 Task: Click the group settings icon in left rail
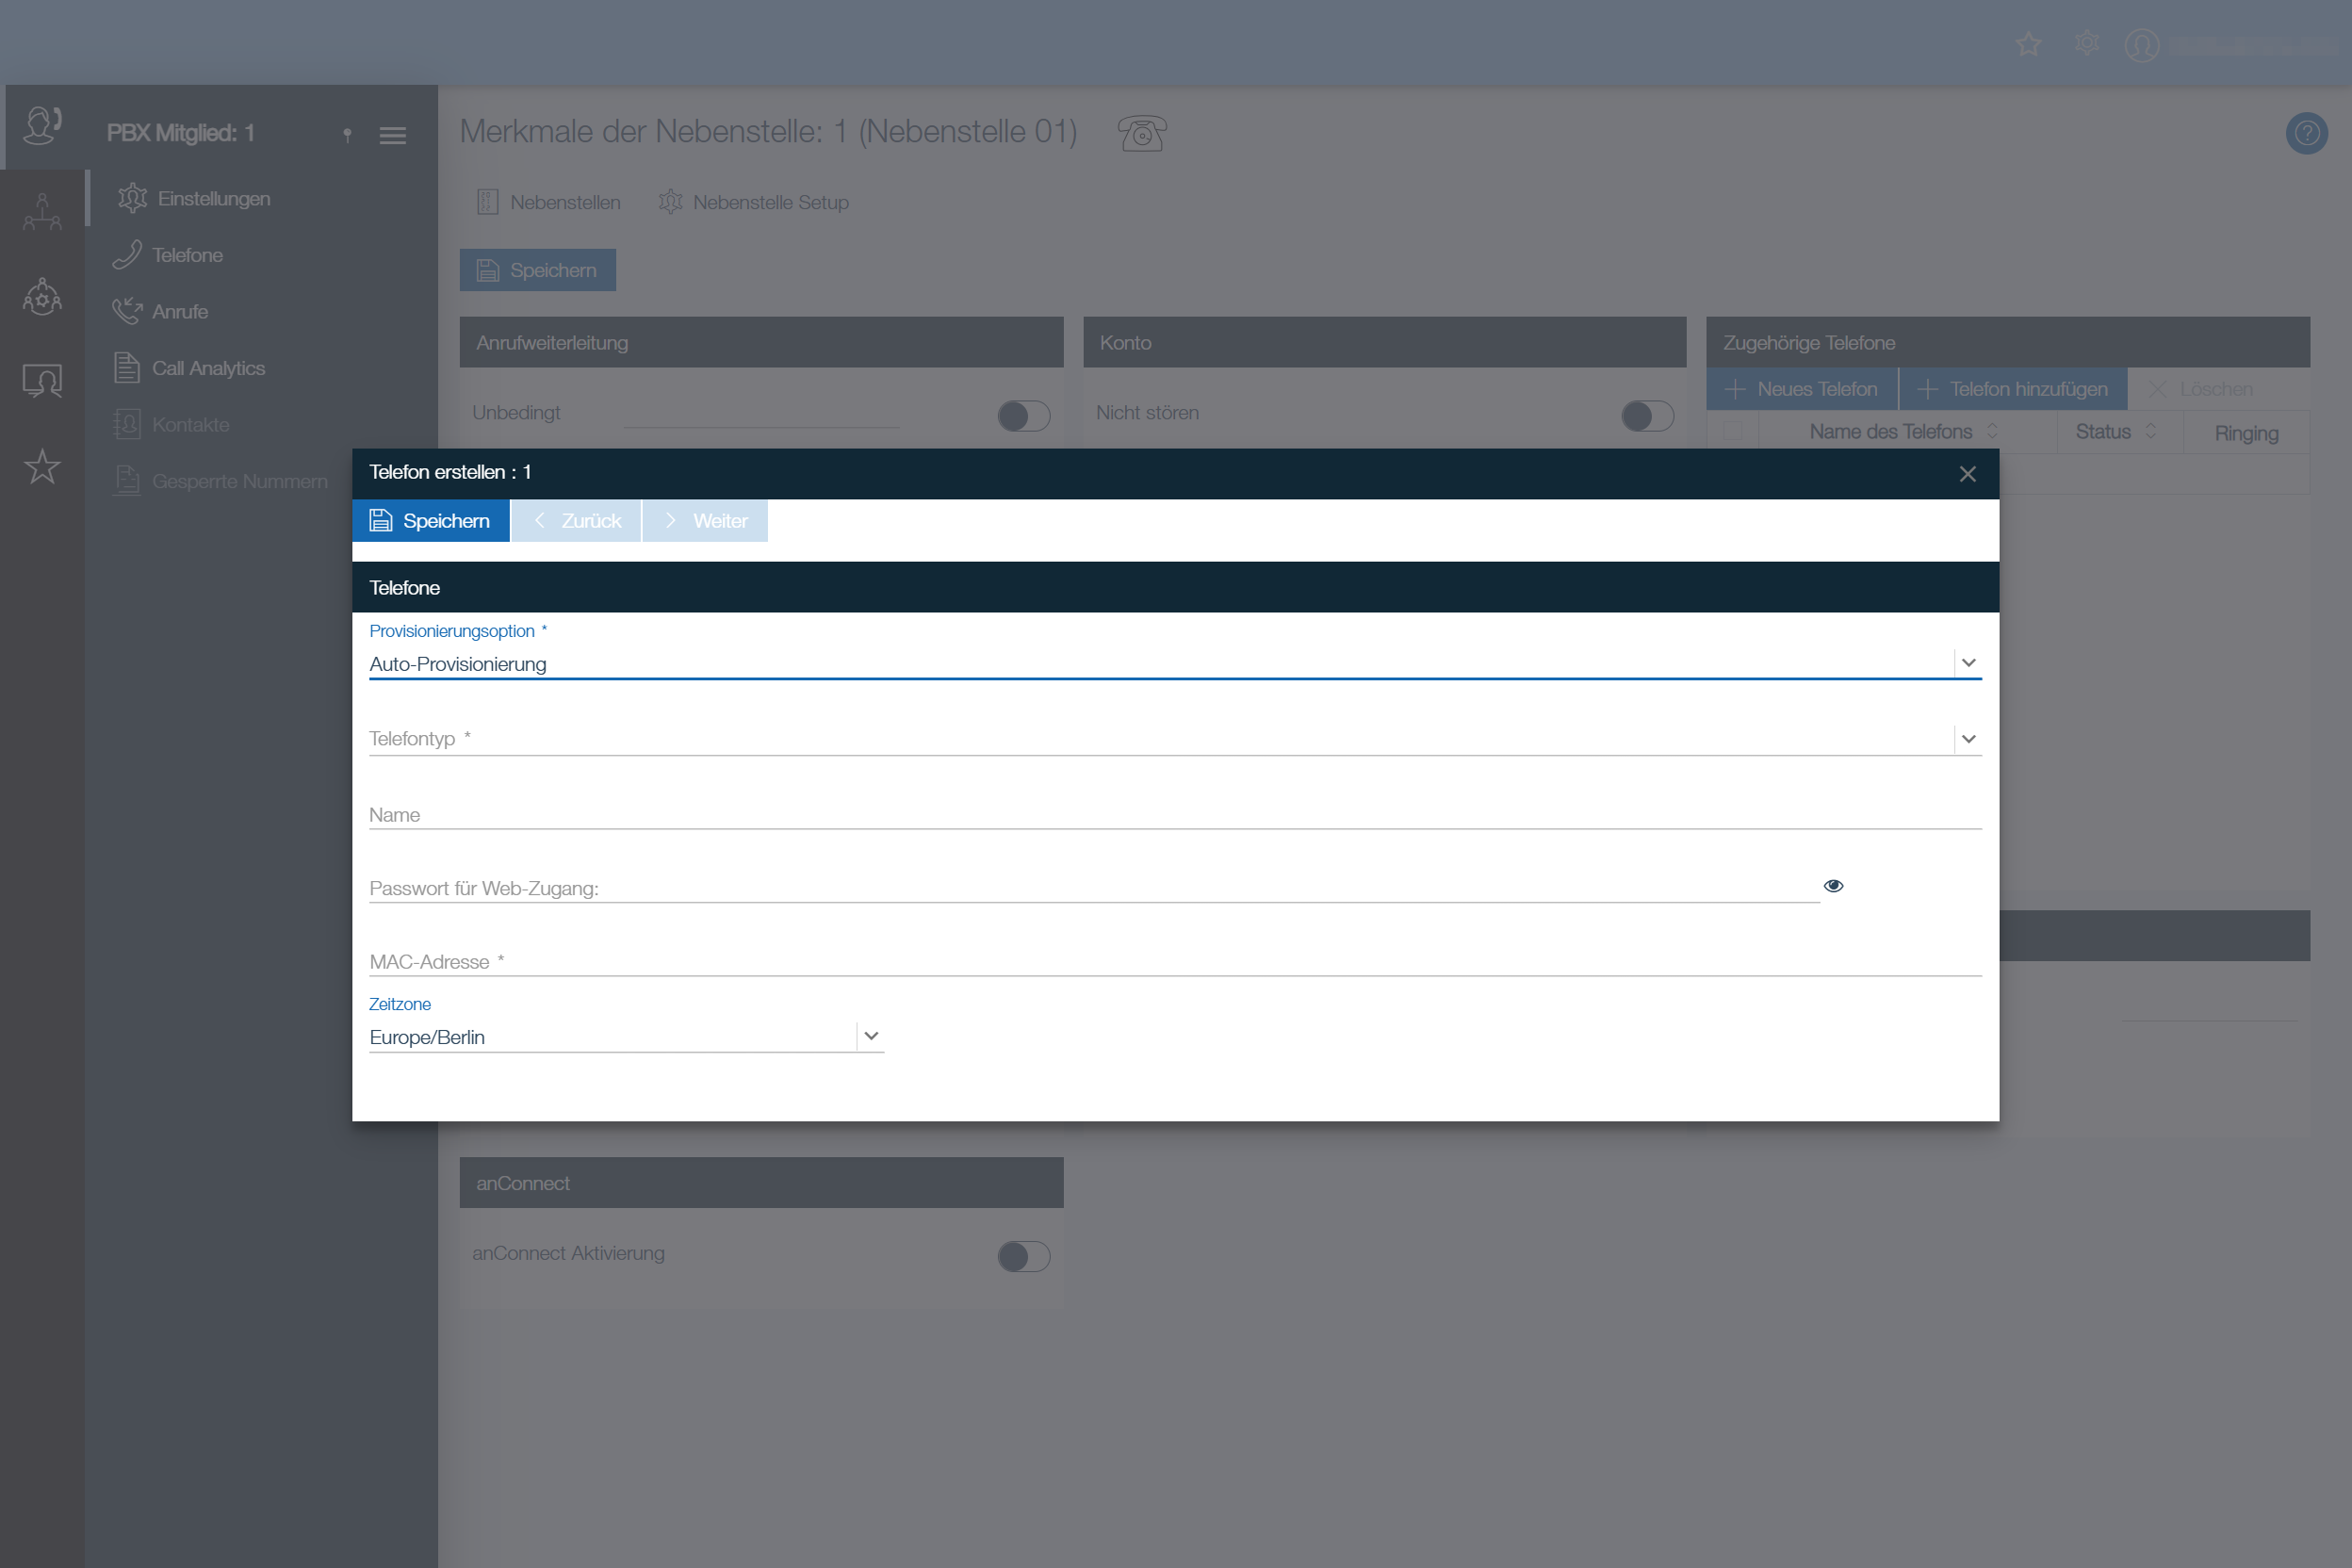click(42, 297)
